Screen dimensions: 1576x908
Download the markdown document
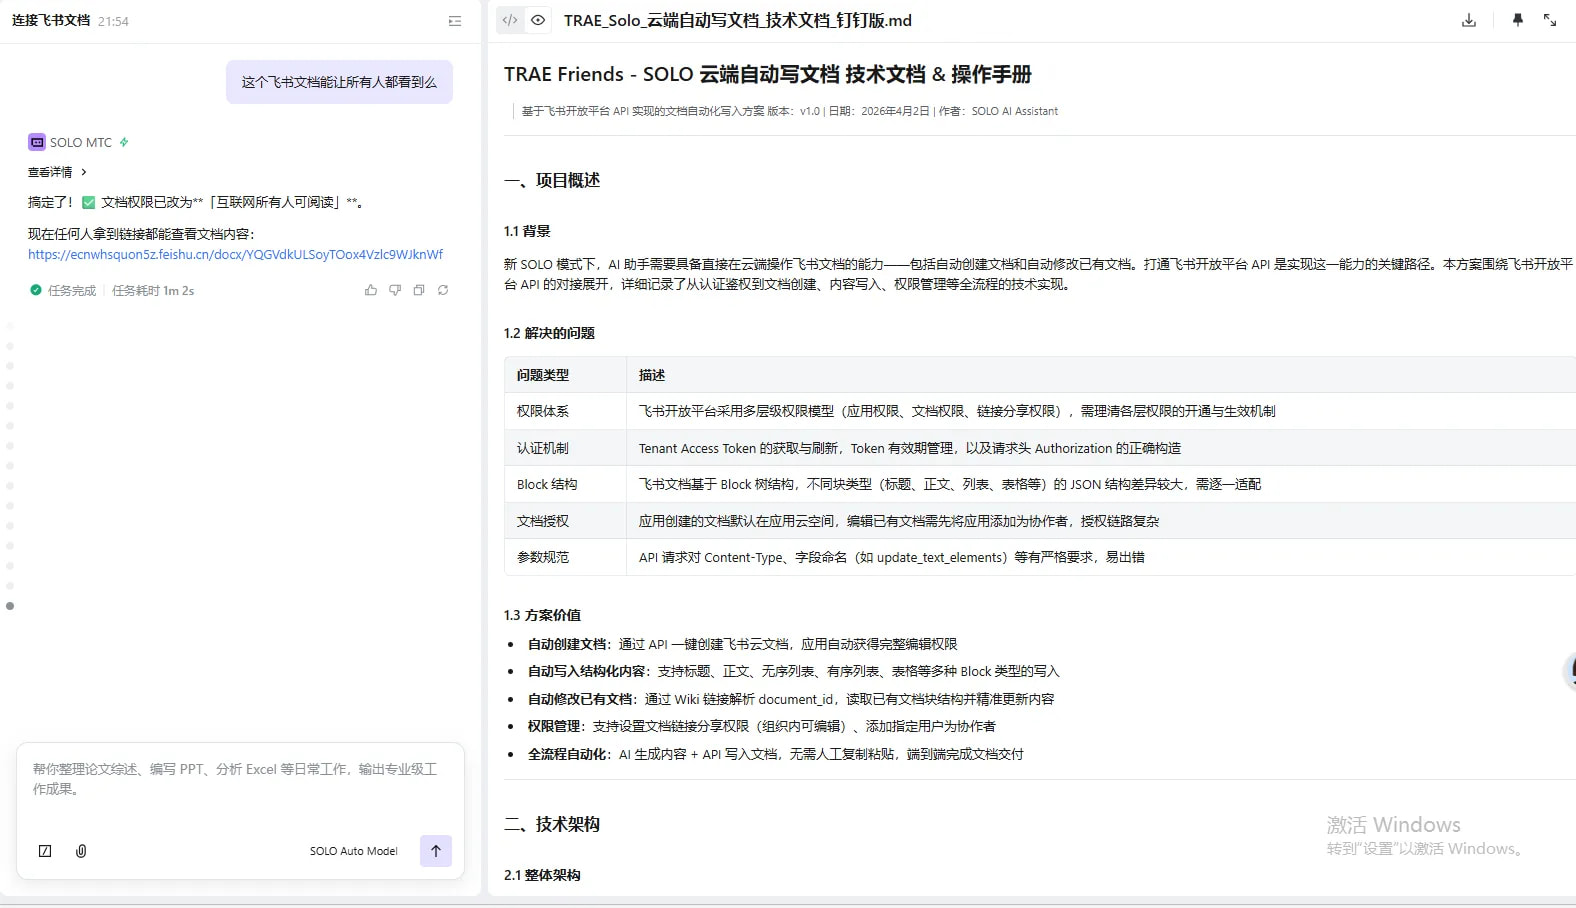(x=1468, y=20)
